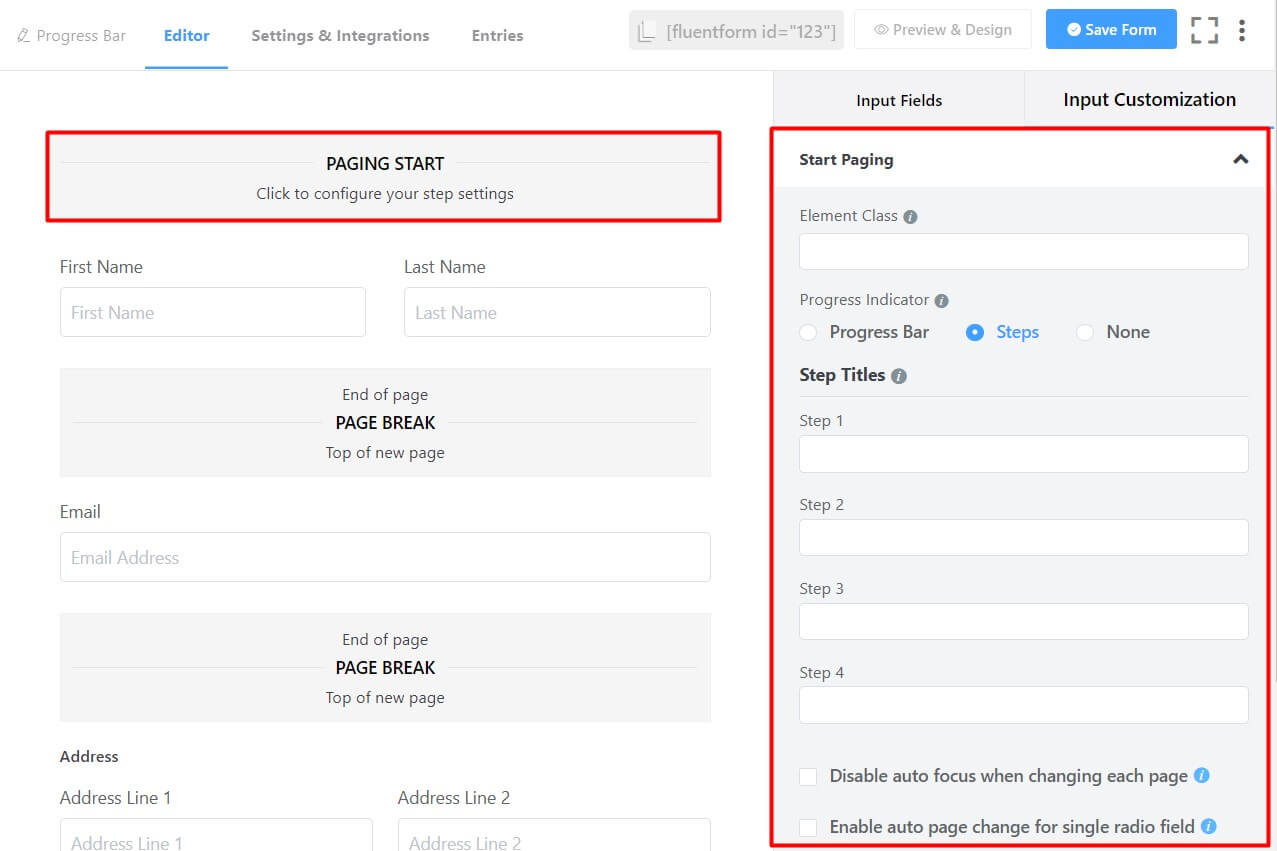Image resolution: width=1277 pixels, height=851 pixels.
Task: Click inside the Step 1 title field
Action: (1023, 453)
